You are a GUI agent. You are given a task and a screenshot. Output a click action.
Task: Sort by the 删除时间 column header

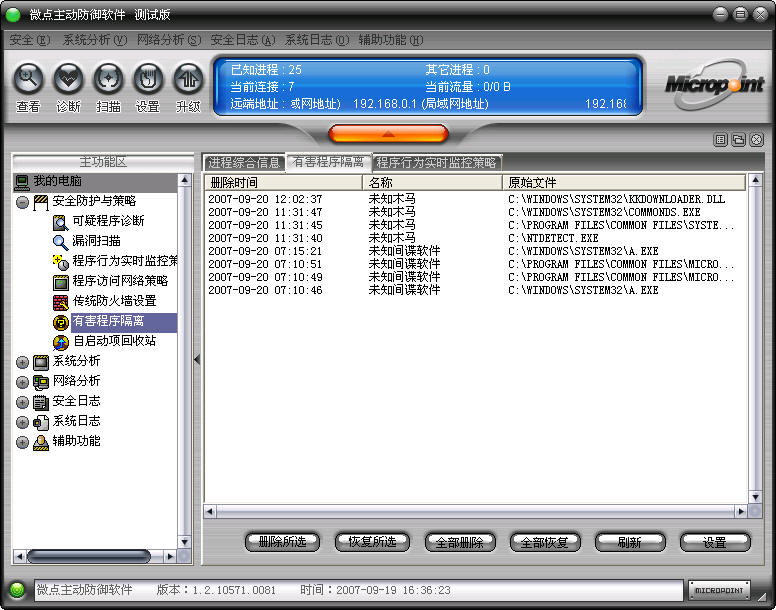click(284, 183)
